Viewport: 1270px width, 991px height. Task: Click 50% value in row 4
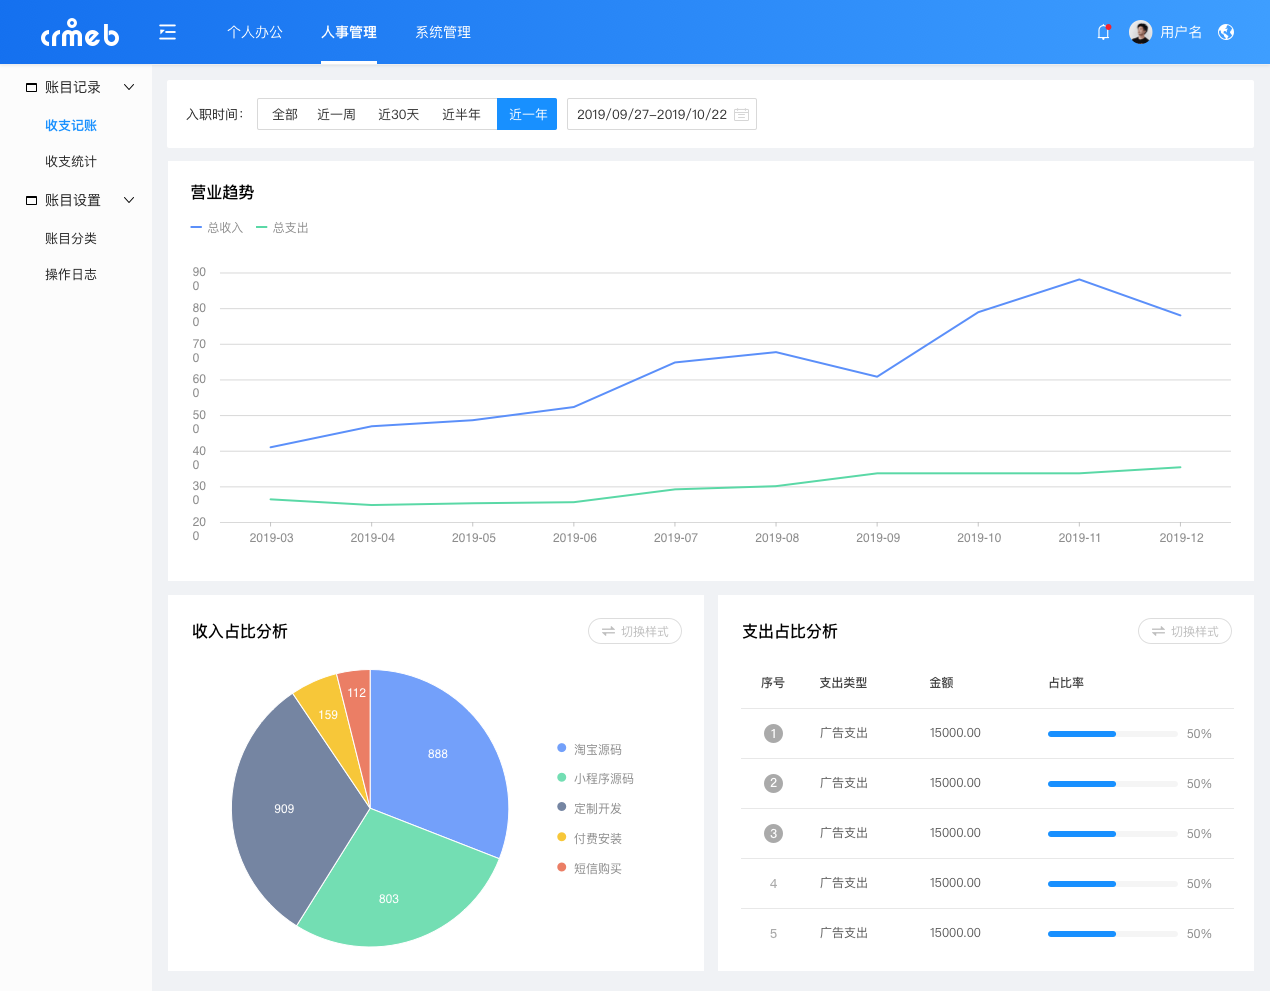1199,884
